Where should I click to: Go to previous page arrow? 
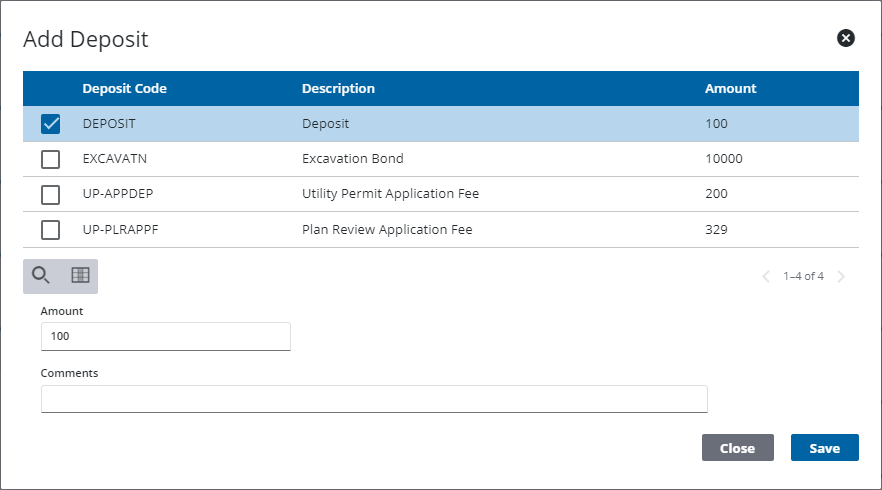click(766, 276)
